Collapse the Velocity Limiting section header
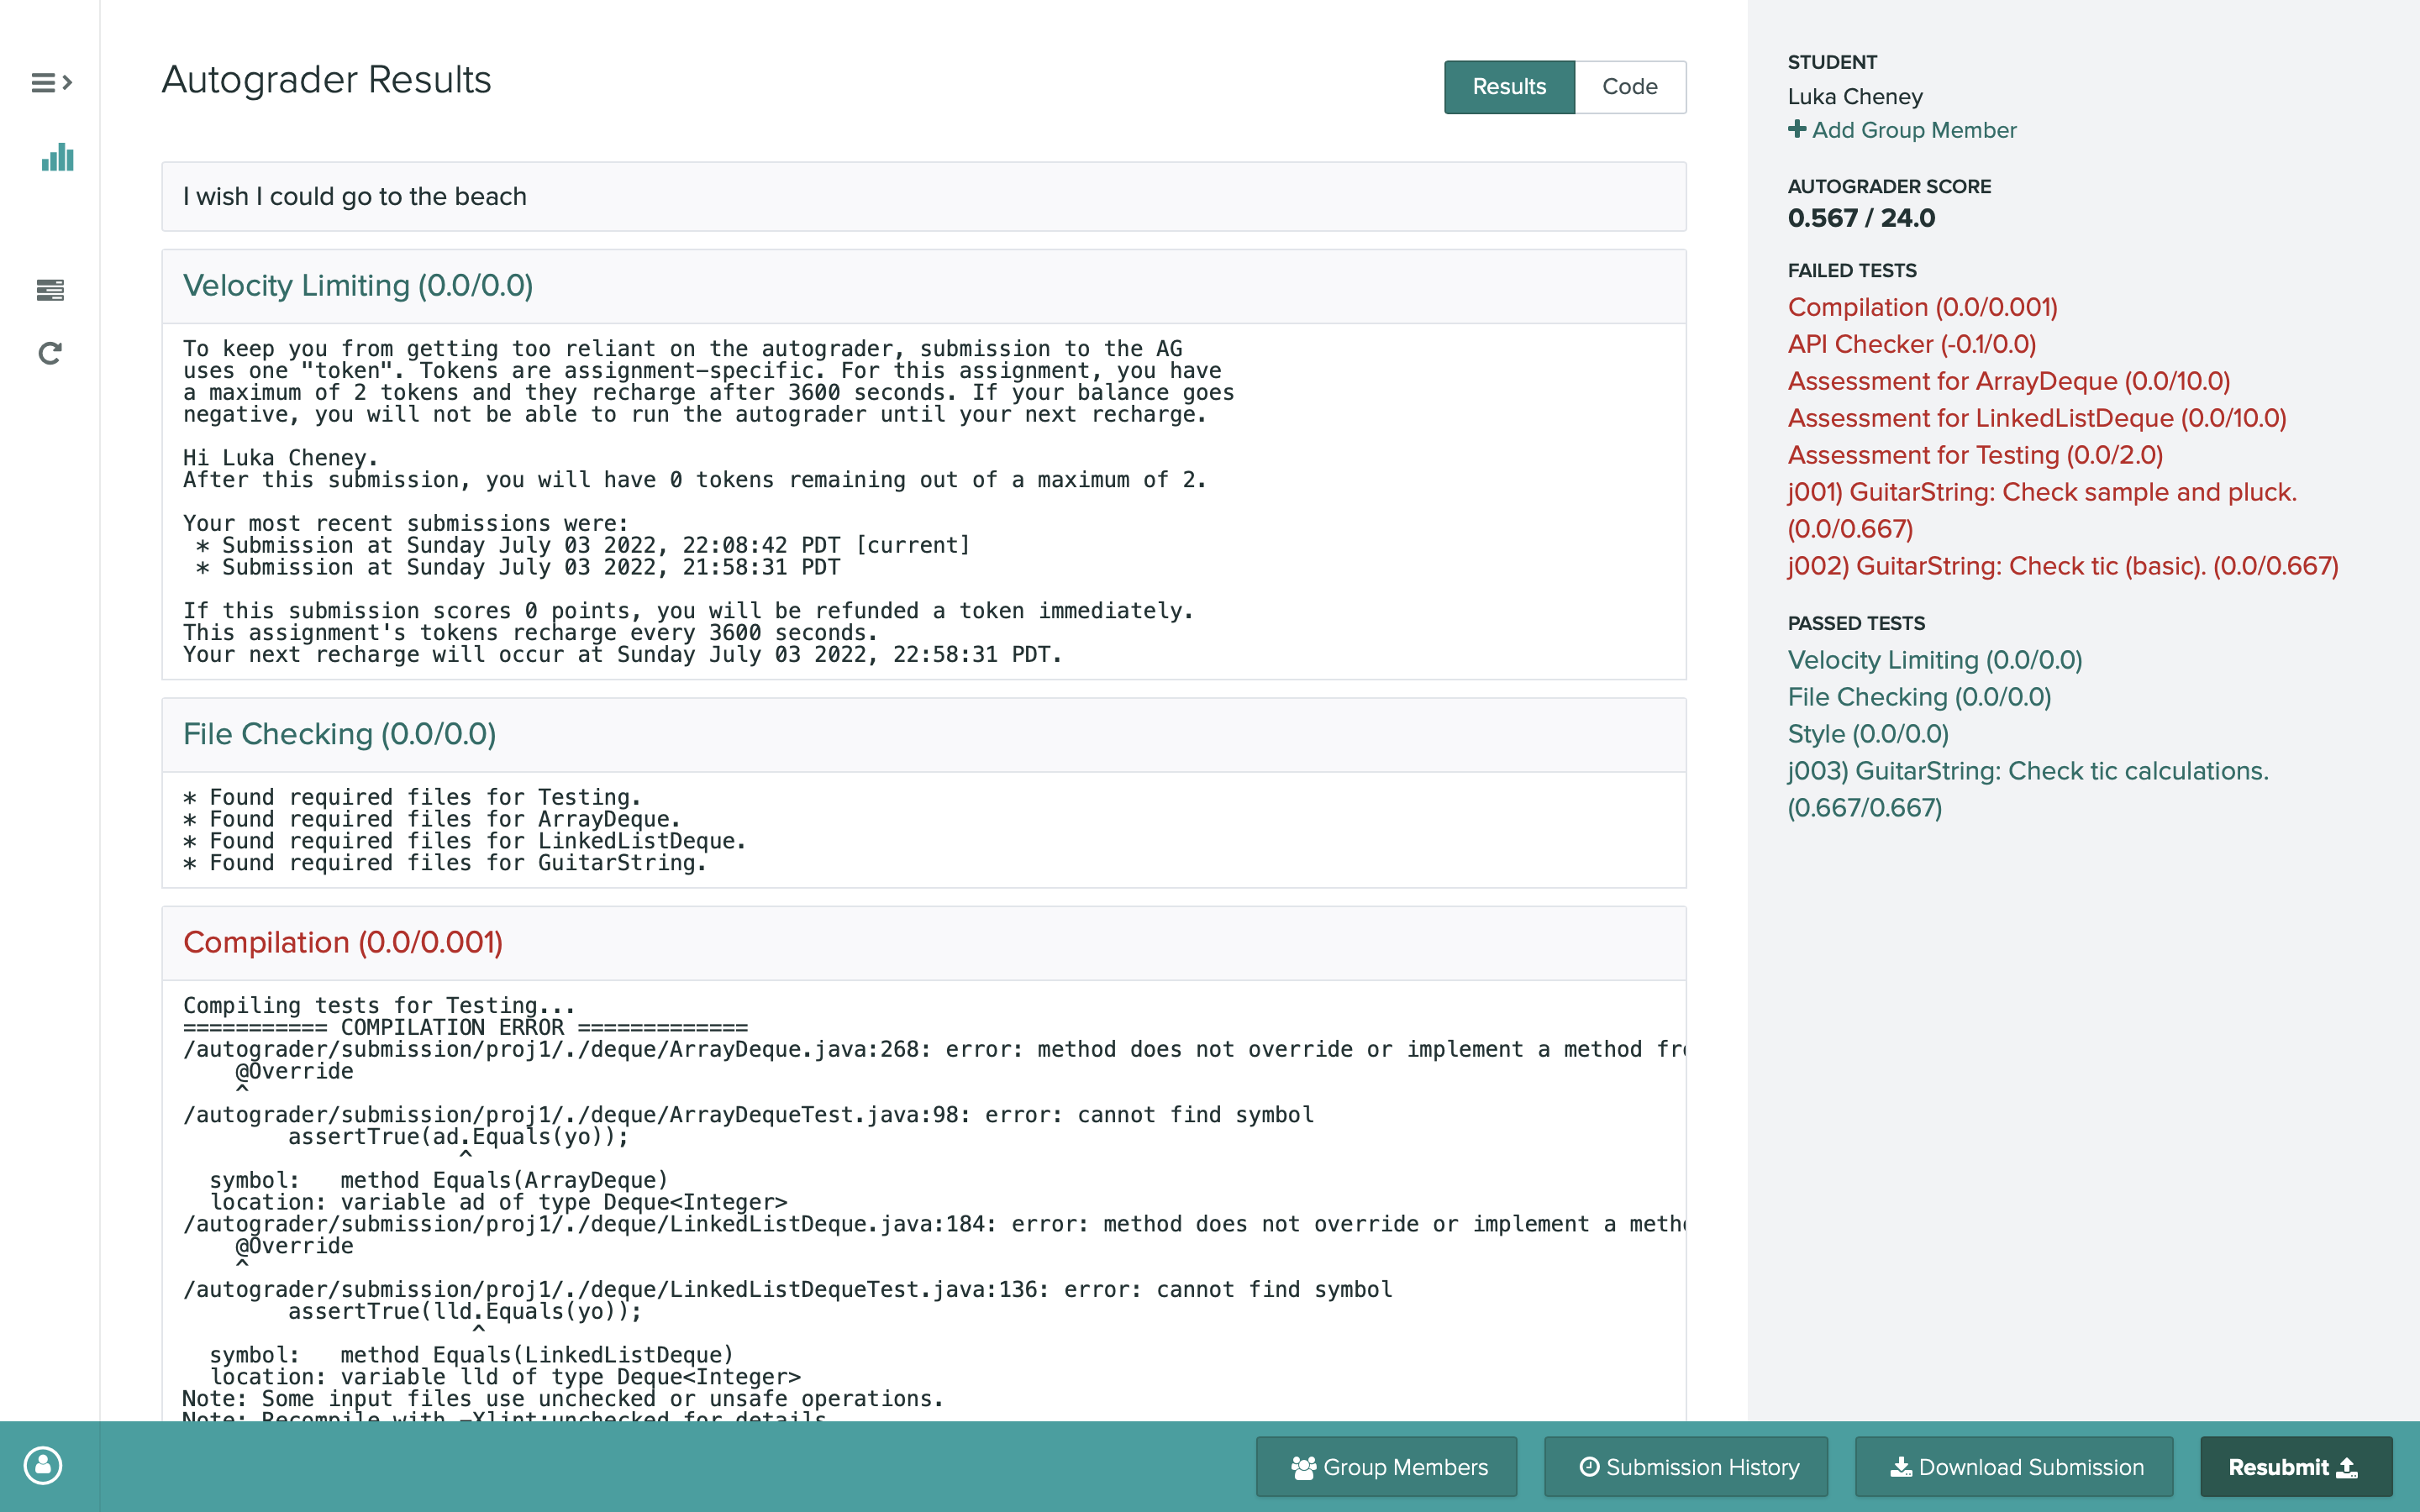 point(358,286)
